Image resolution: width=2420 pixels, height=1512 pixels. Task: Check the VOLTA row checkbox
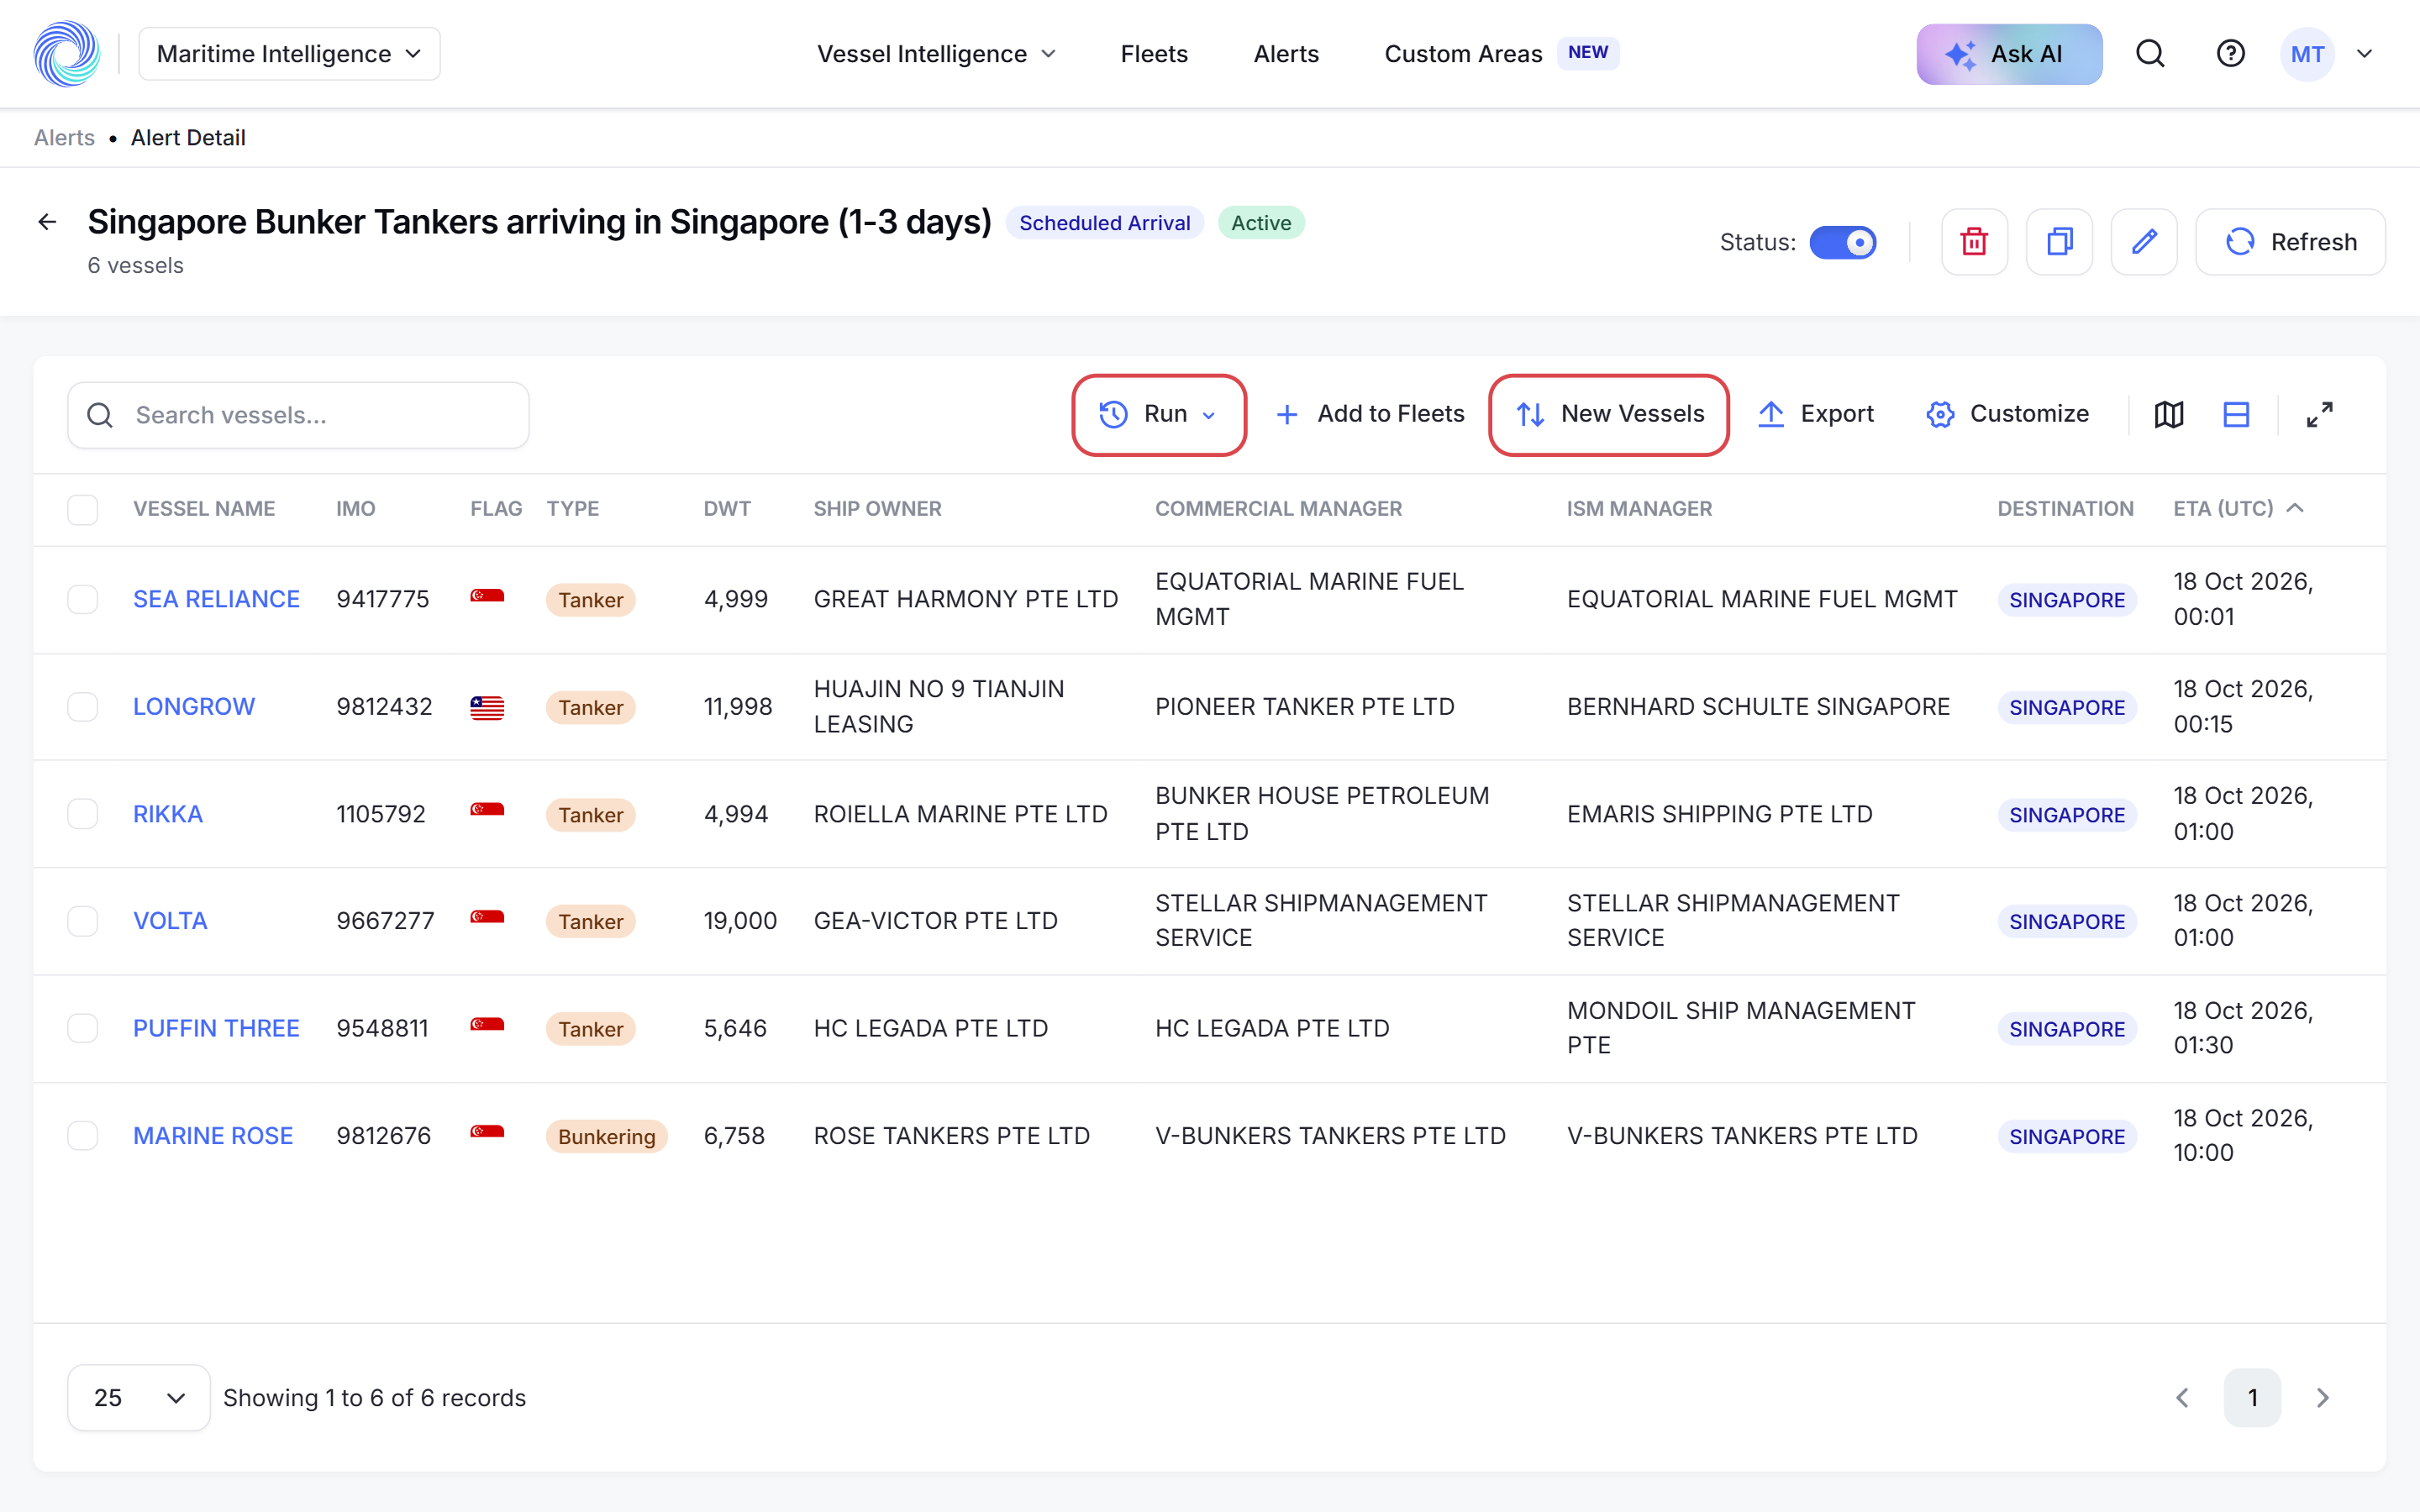pos(83,921)
